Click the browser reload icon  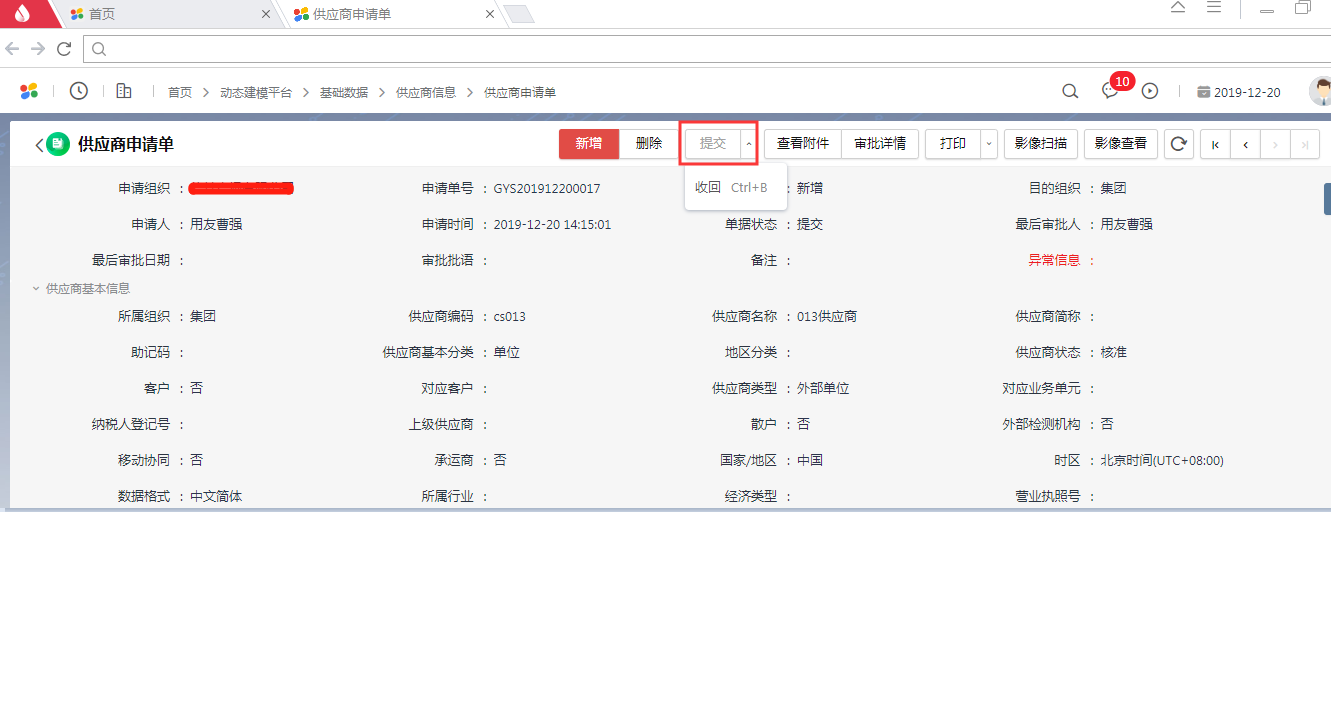click(x=64, y=49)
